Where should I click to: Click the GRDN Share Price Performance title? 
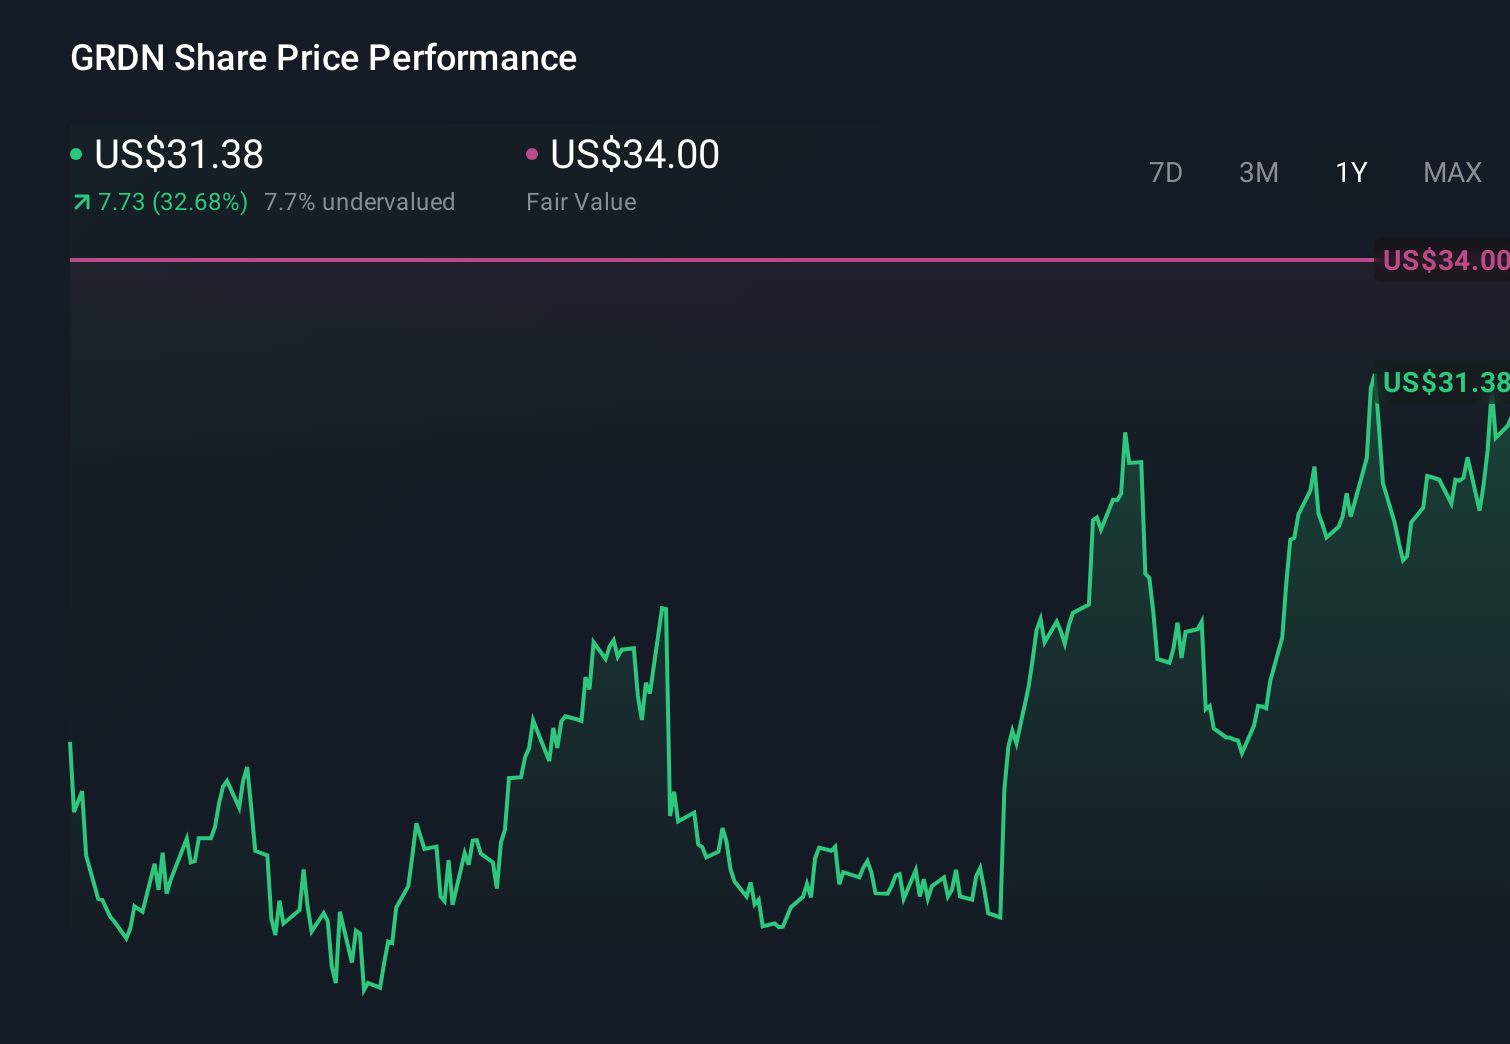tap(323, 58)
